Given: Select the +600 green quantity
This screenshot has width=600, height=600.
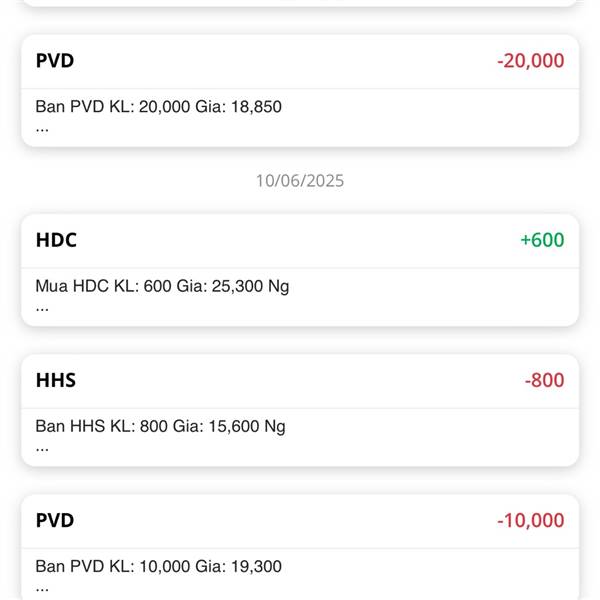Looking at the screenshot, I should pos(542,240).
